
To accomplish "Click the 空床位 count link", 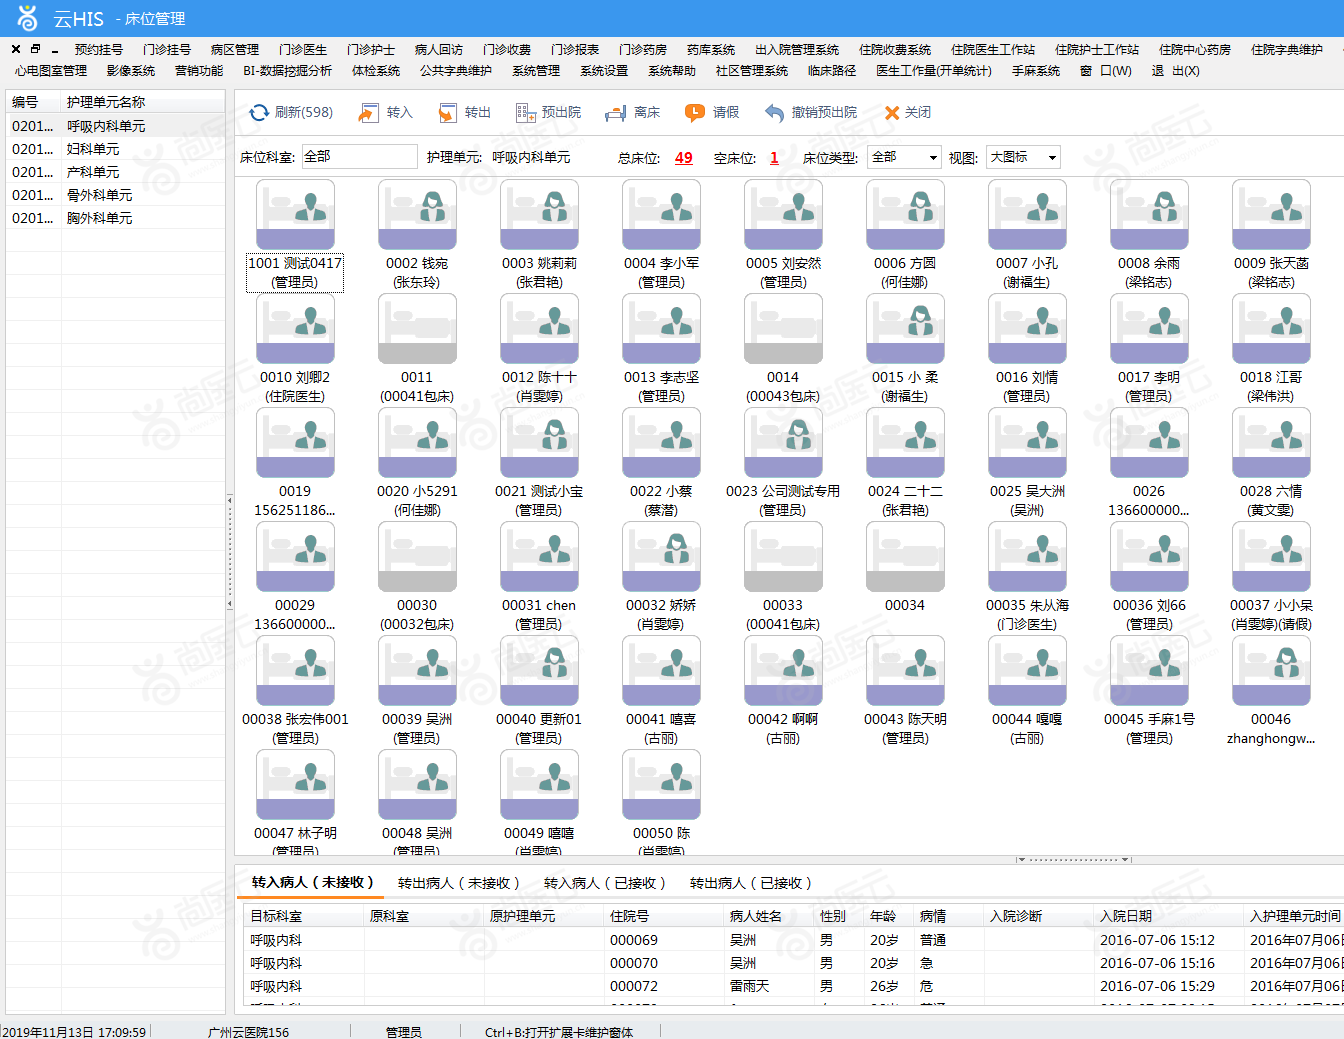I will click(774, 158).
